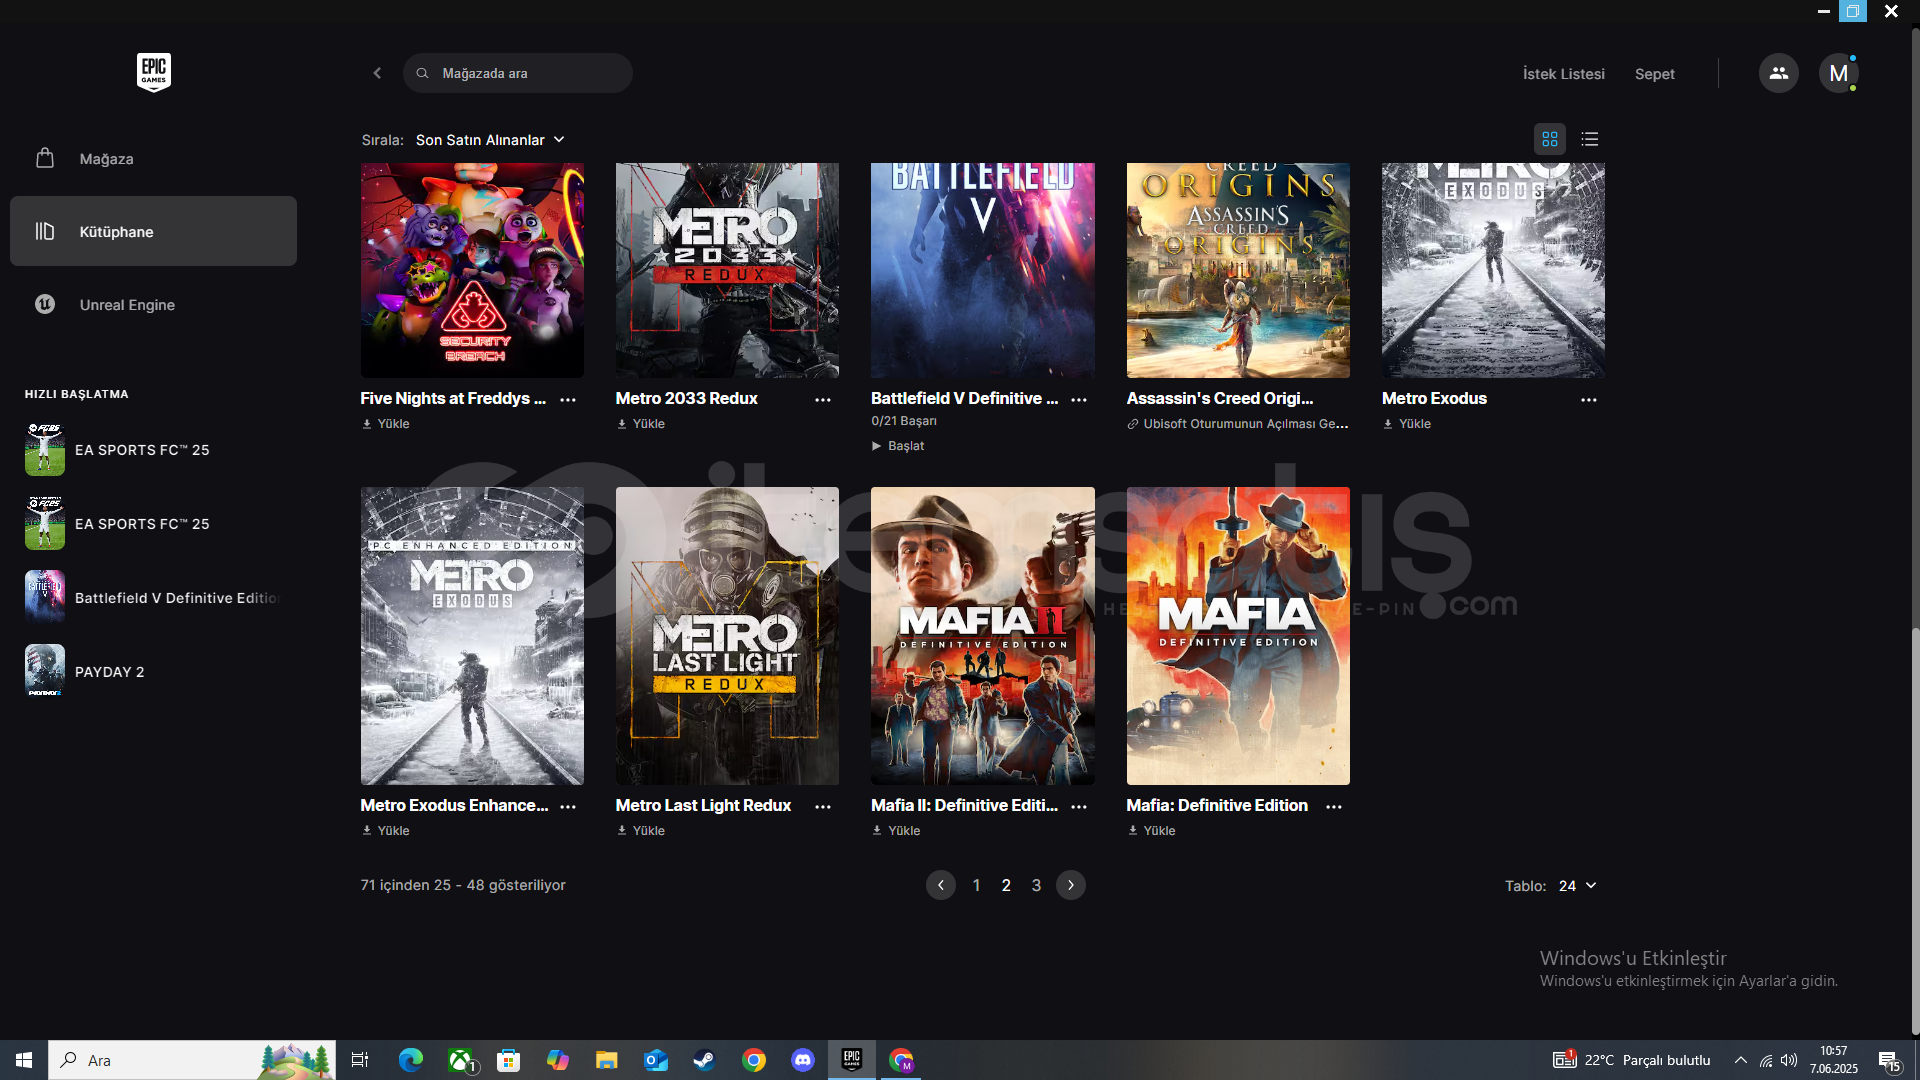Open more options for Metro 2033 Redux
The width and height of the screenshot is (1920, 1080).
(x=823, y=399)
